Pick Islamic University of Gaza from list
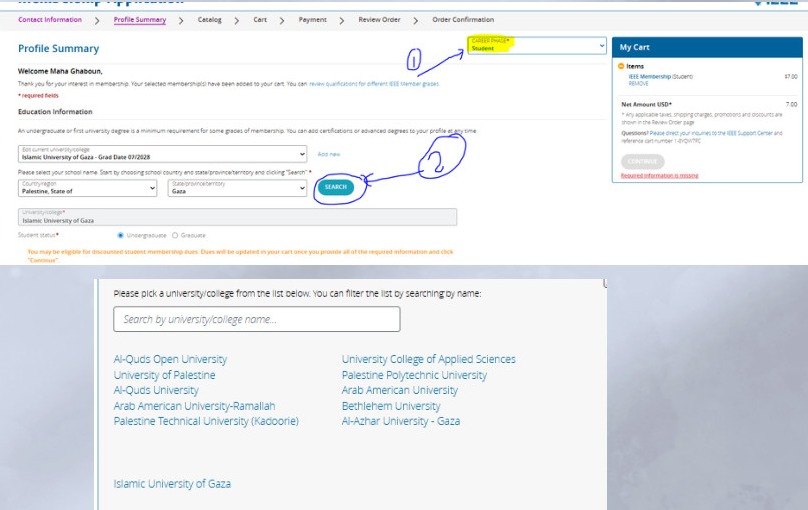Image resolution: width=808 pixels, height=510 pixels. tap(172, 484)
